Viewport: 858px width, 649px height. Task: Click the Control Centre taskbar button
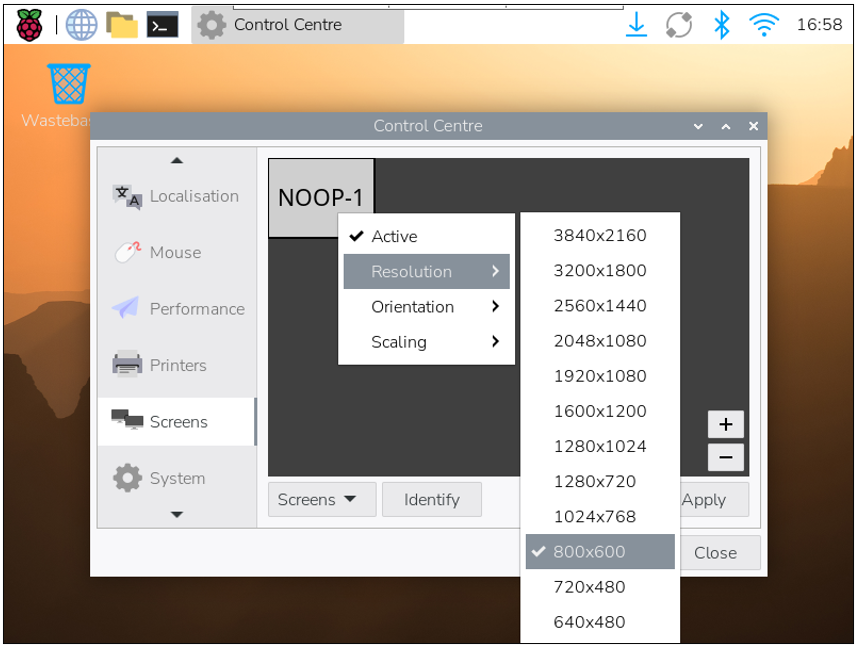tap(297, 25)
